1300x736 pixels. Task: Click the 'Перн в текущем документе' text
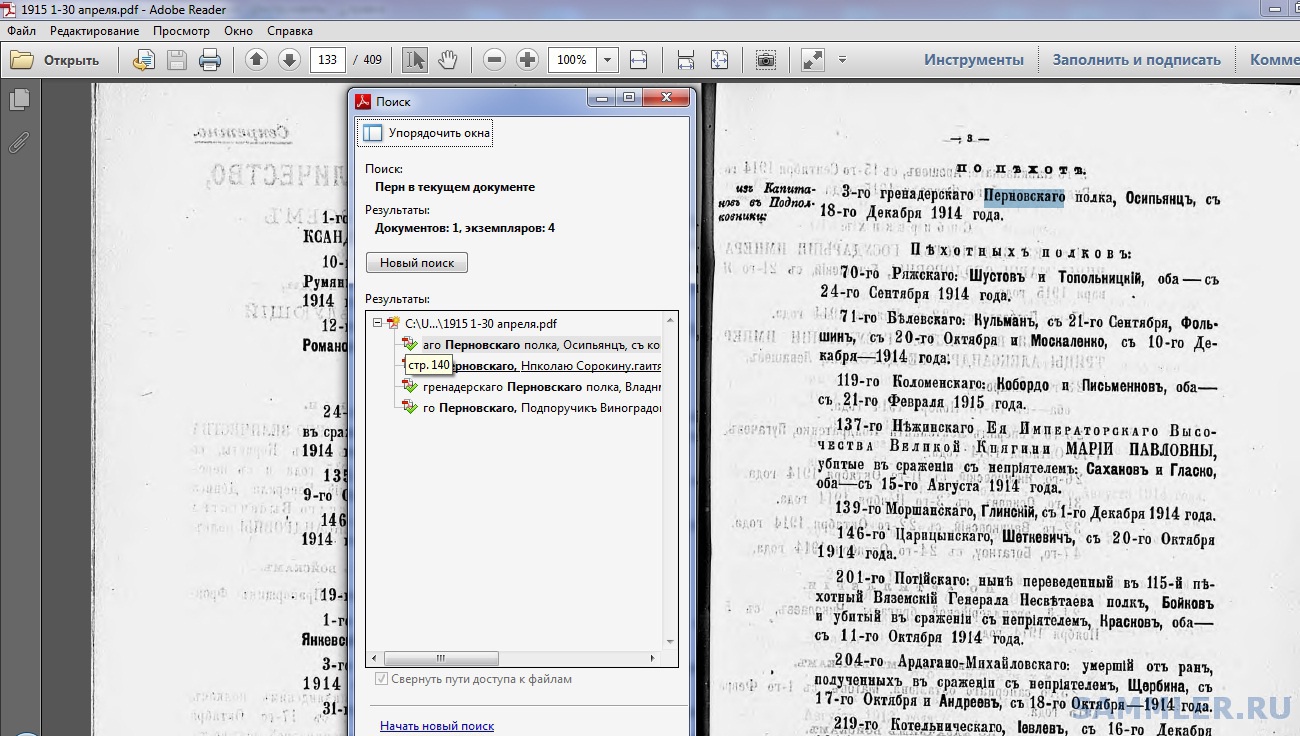coord(455,187)
